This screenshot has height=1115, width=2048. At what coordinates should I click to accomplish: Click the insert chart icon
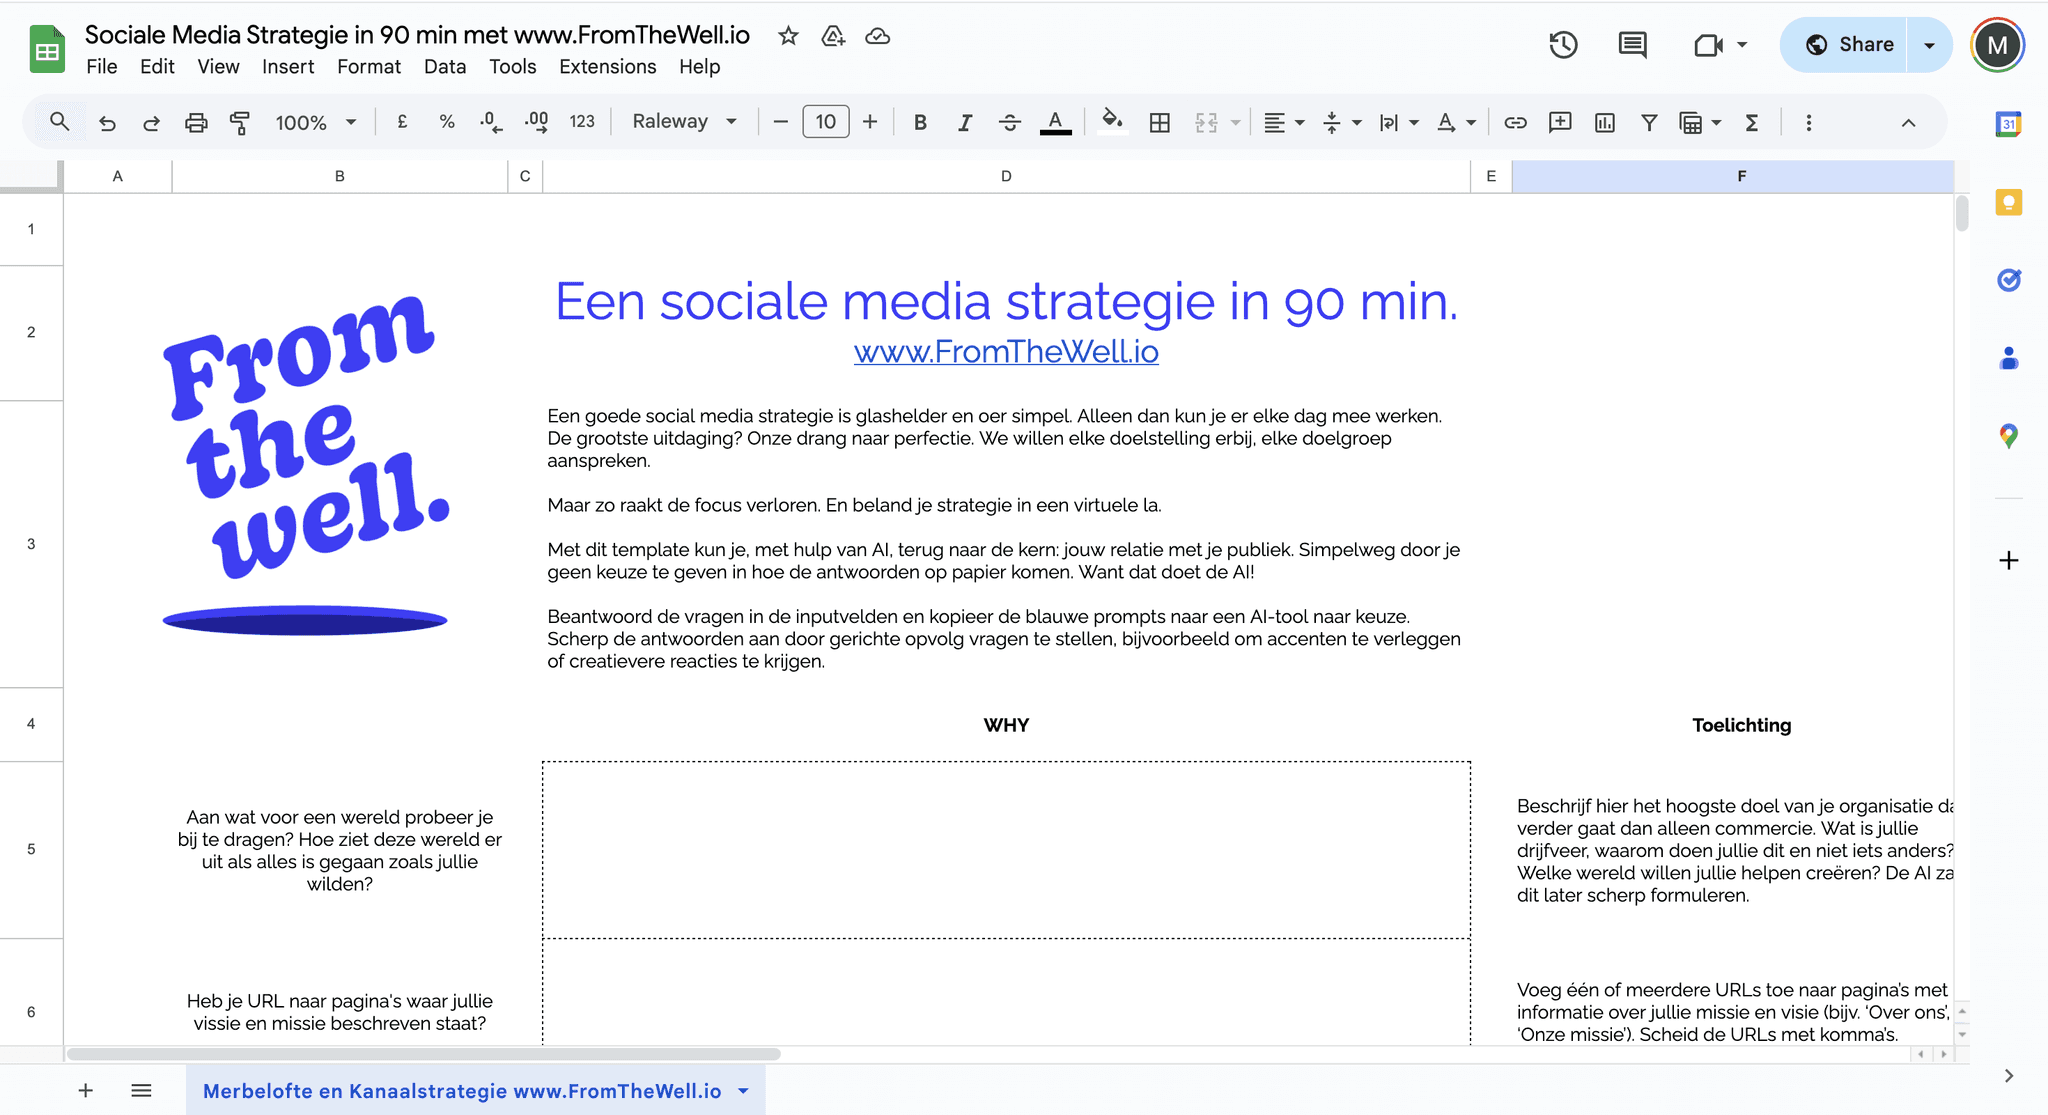click(x=1604, y=122)
